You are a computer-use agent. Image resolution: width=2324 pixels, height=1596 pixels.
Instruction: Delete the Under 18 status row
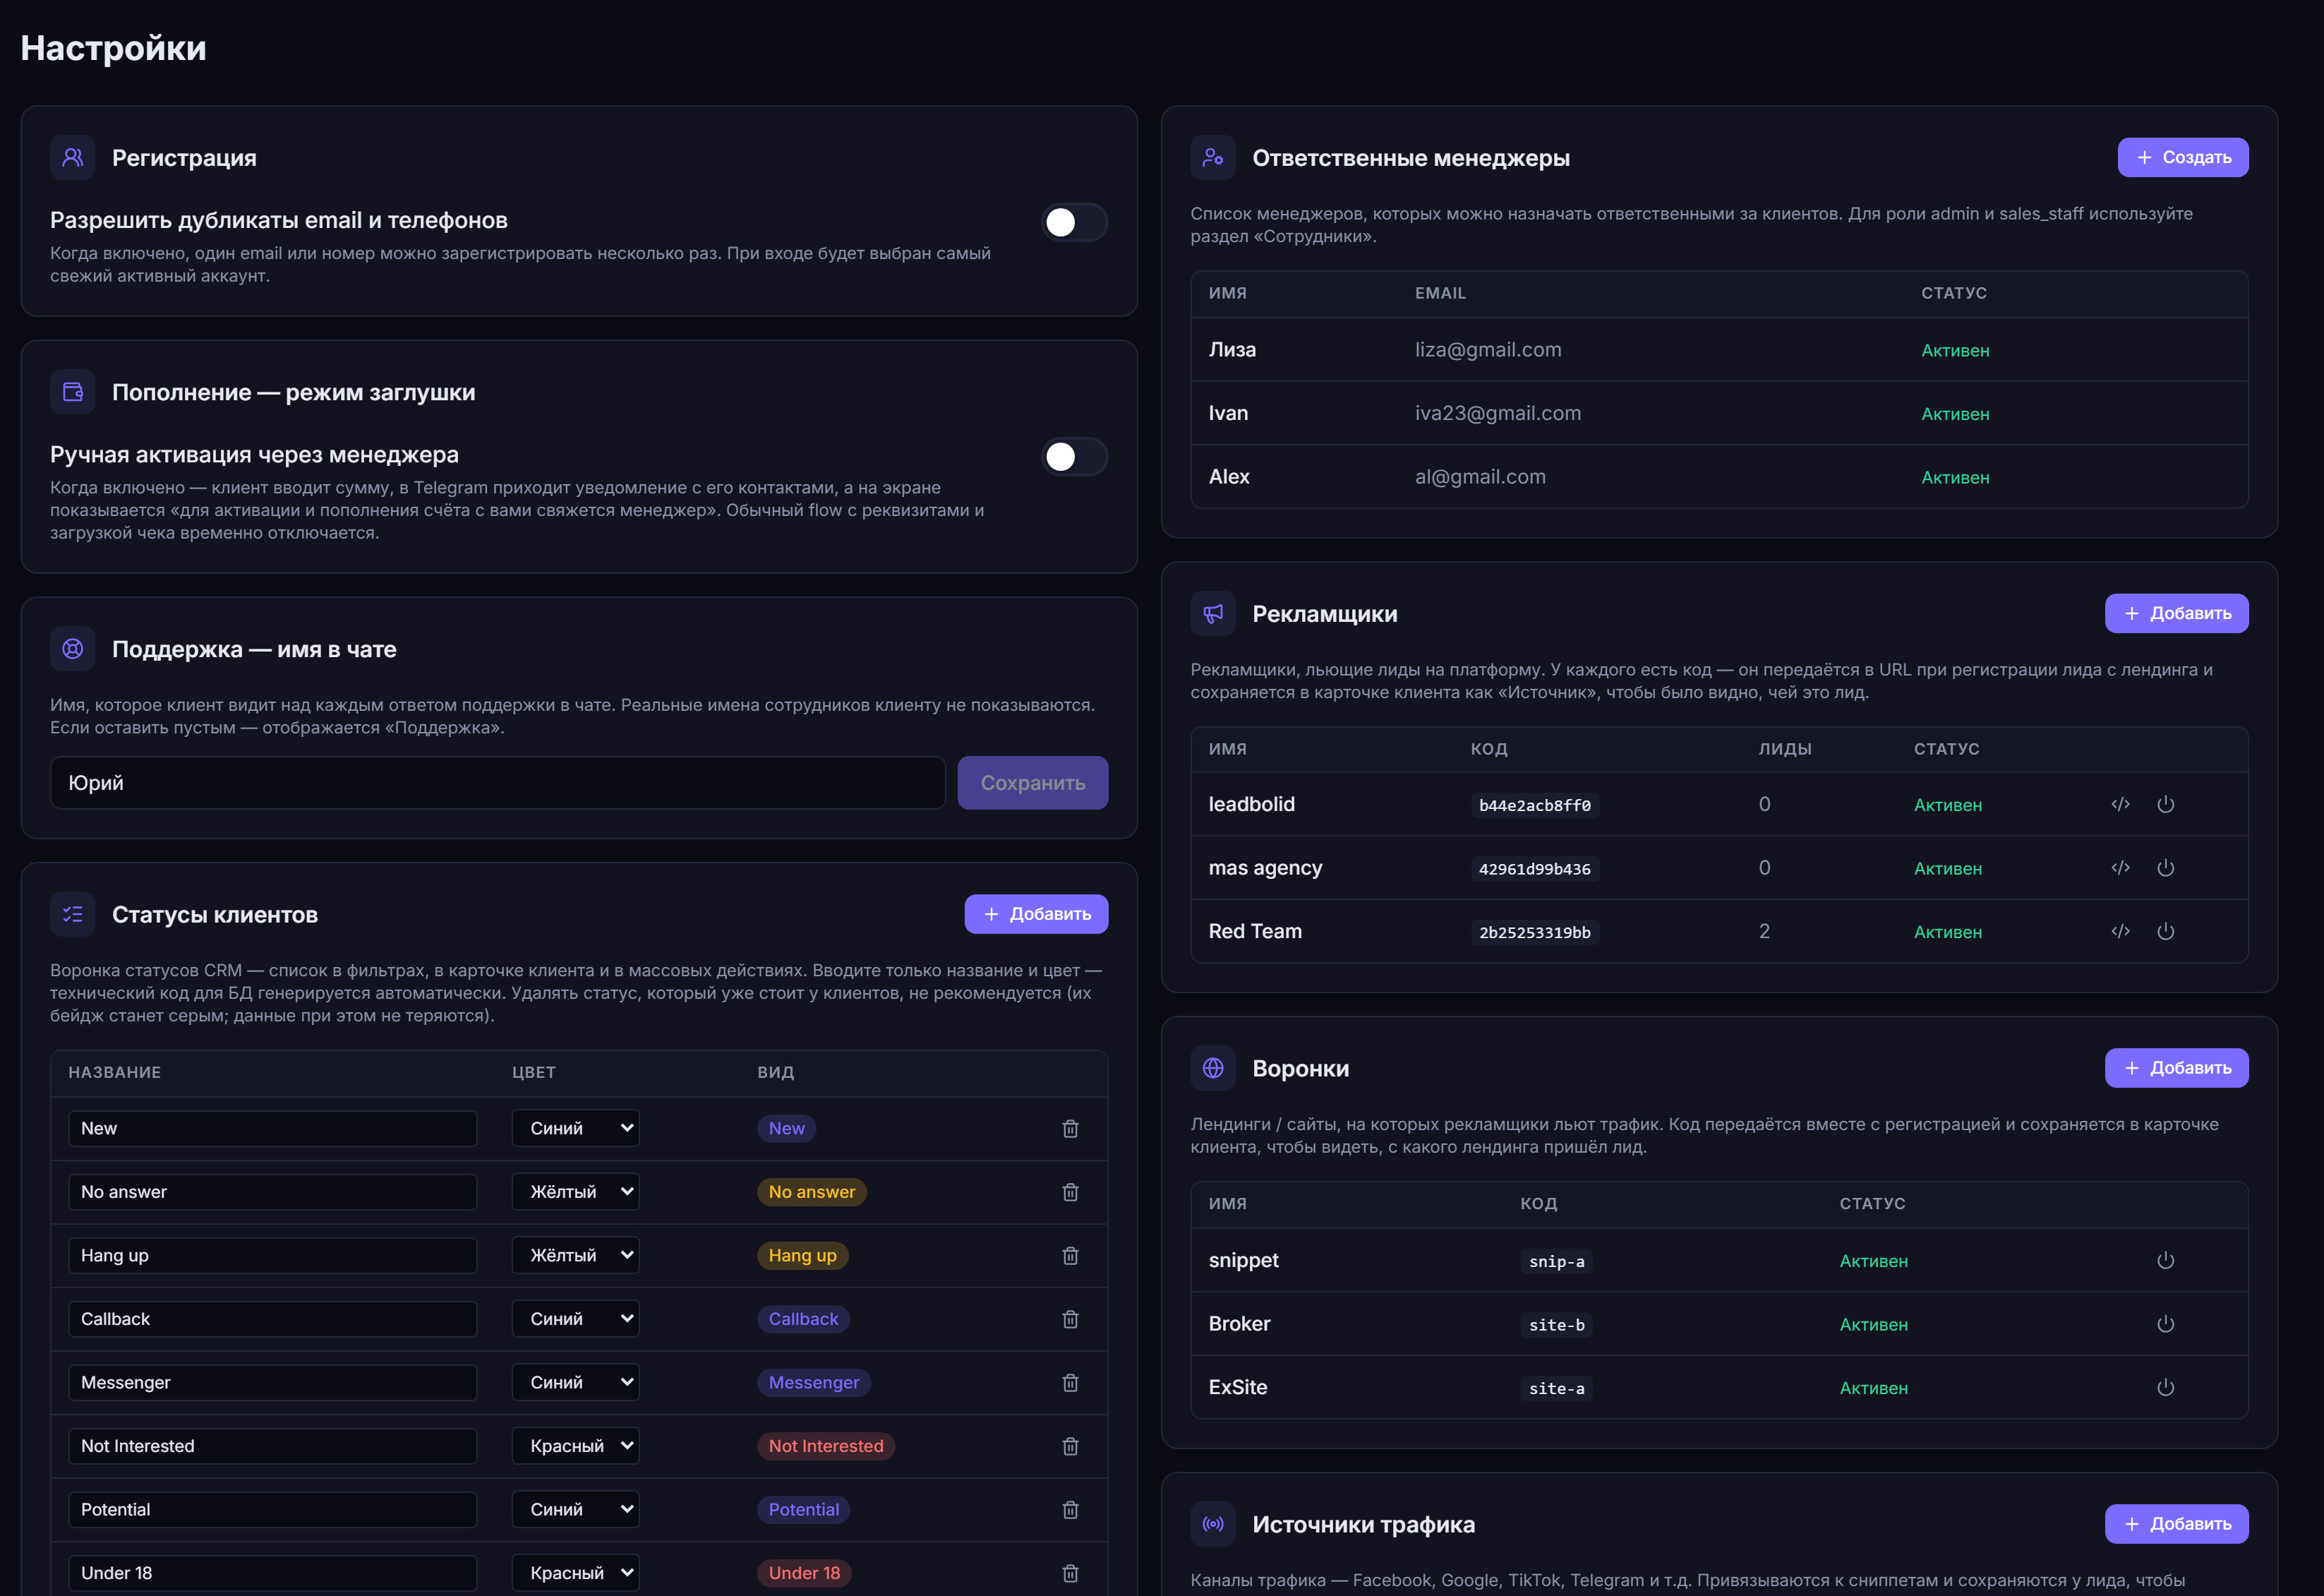pos(1070,1573)
